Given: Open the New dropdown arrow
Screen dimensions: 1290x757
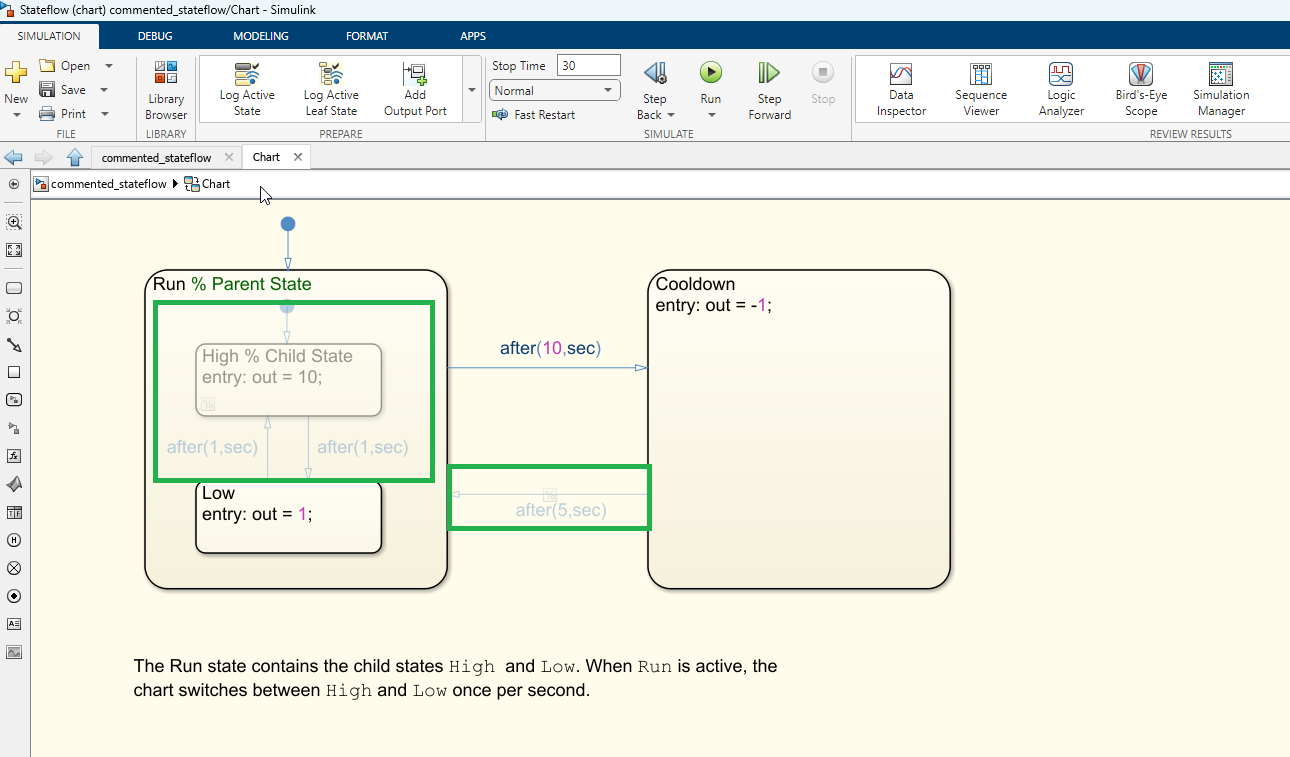Looking at the screenshot, I should tap(16, 115).
